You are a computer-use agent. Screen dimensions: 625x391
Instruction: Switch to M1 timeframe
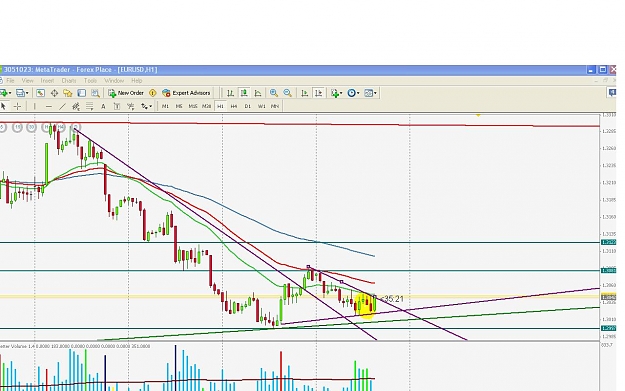coord(165,106)
